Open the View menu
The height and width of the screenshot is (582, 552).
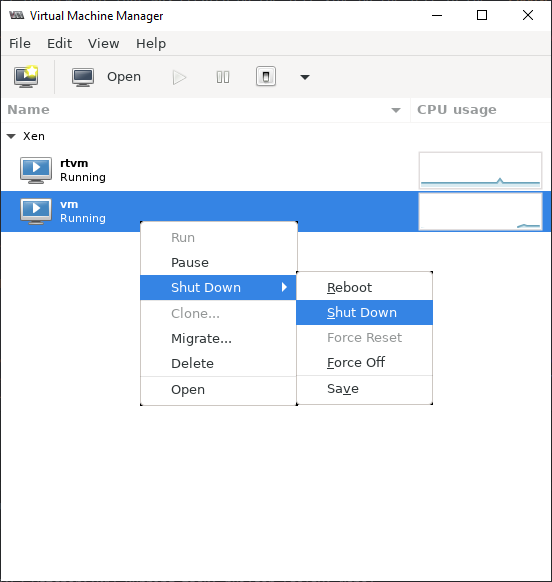[104, 43]
